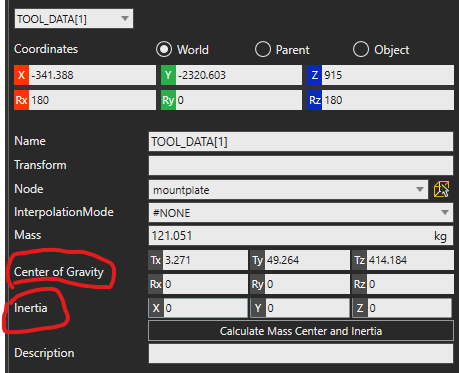Click the pick node icon beside Node
This screenshot has width=459, height=373.
[x=442, y=190]
